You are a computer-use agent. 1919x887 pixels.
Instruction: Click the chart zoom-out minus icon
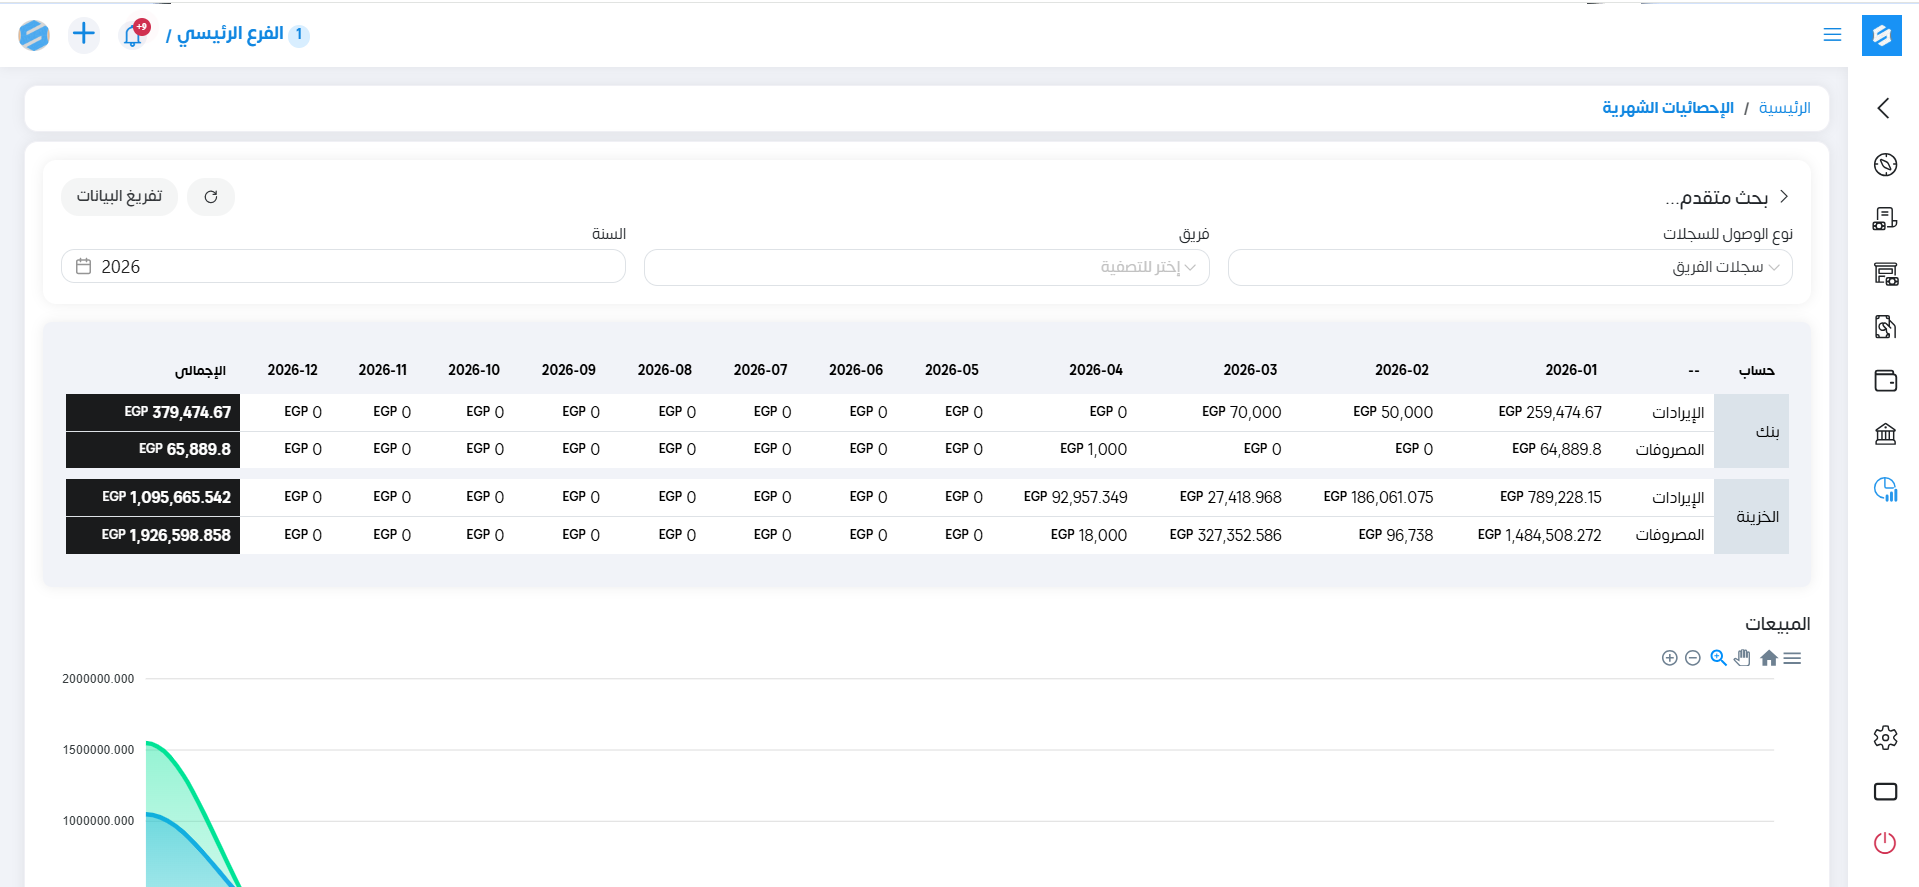point(1693,658)
